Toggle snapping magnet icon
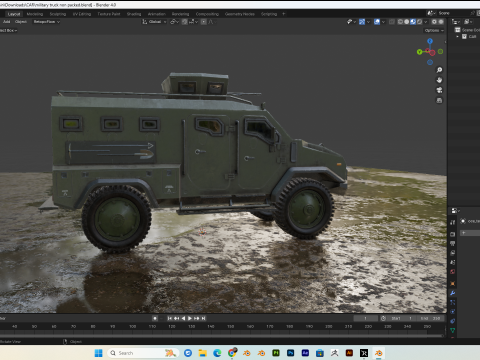 click(x=184, y=22)
